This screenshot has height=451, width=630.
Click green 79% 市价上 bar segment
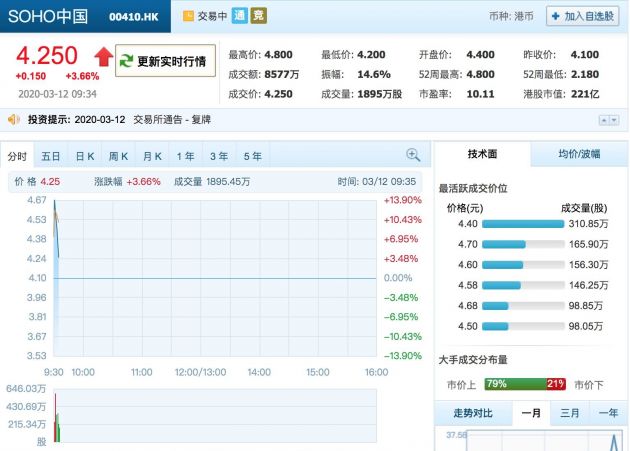[x=515, y=384]
